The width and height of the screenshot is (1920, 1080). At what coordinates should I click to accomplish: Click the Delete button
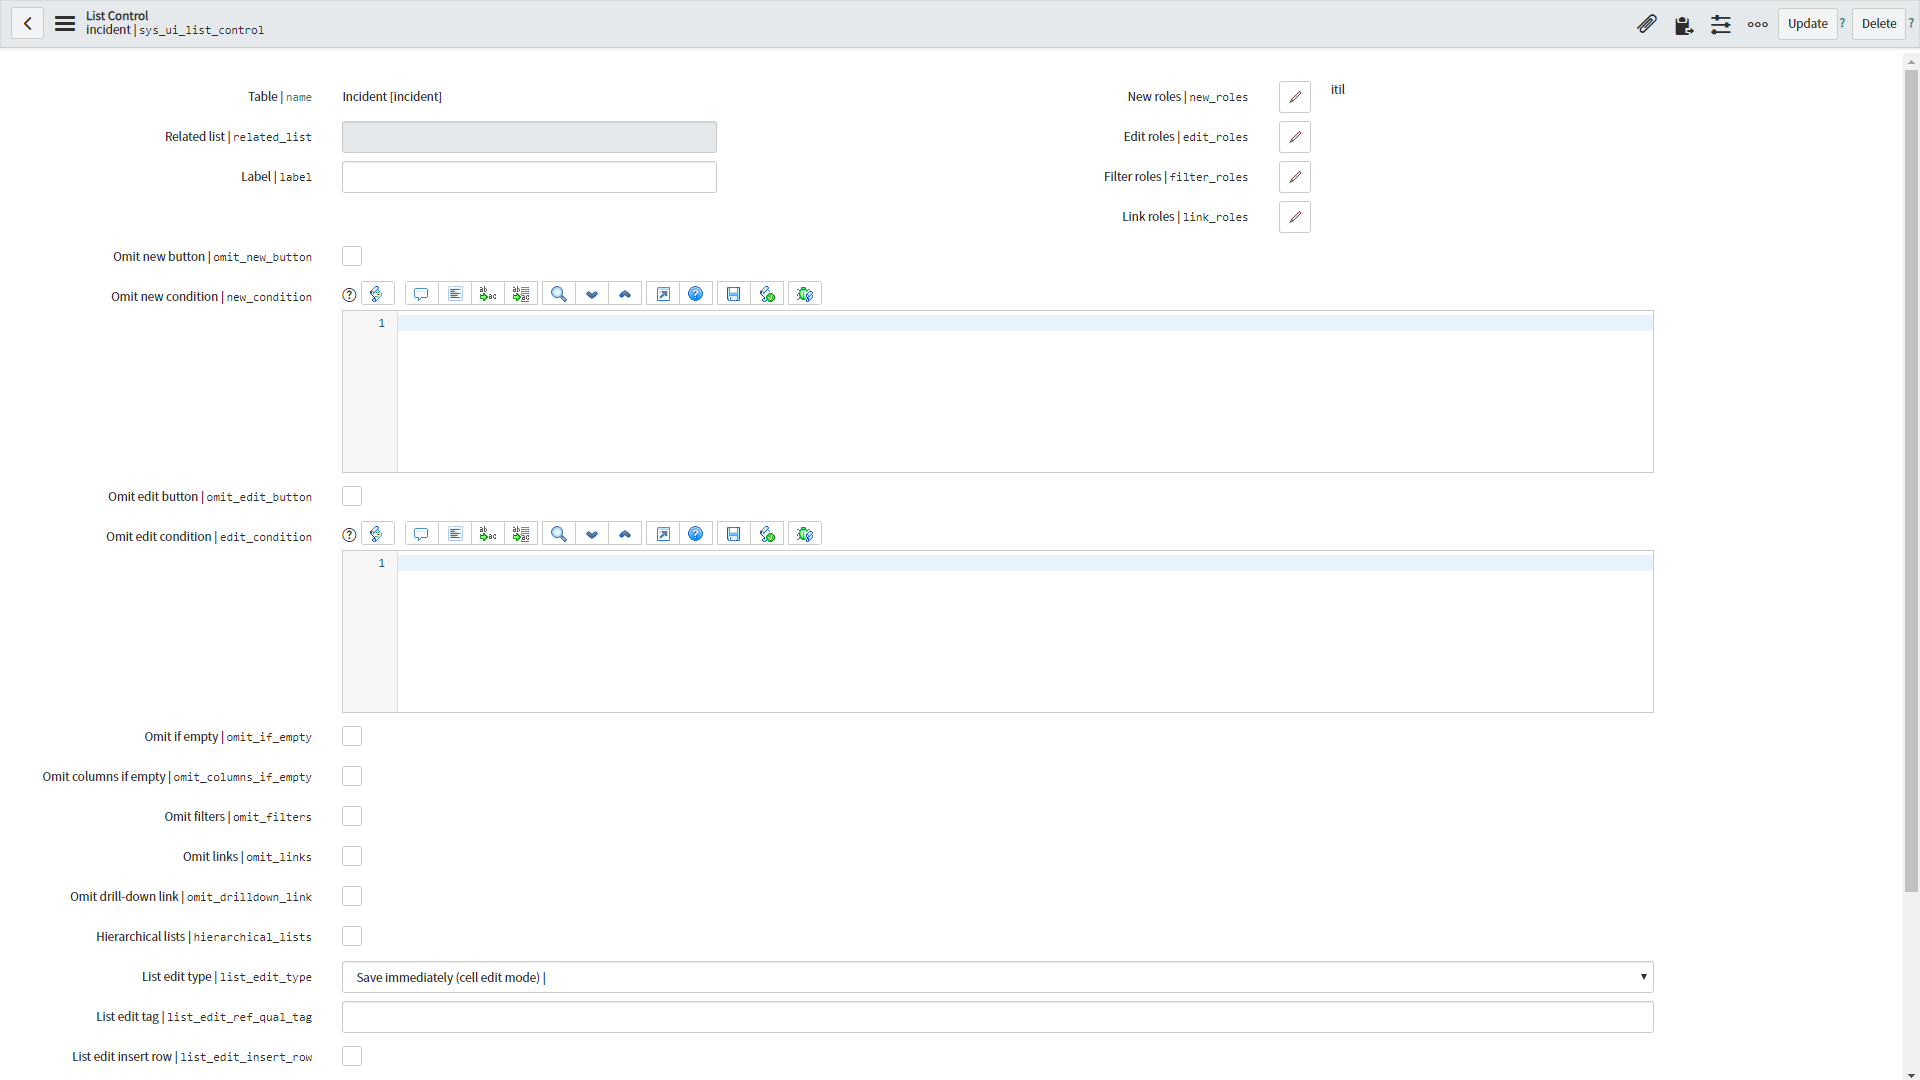coord(1878,24)
